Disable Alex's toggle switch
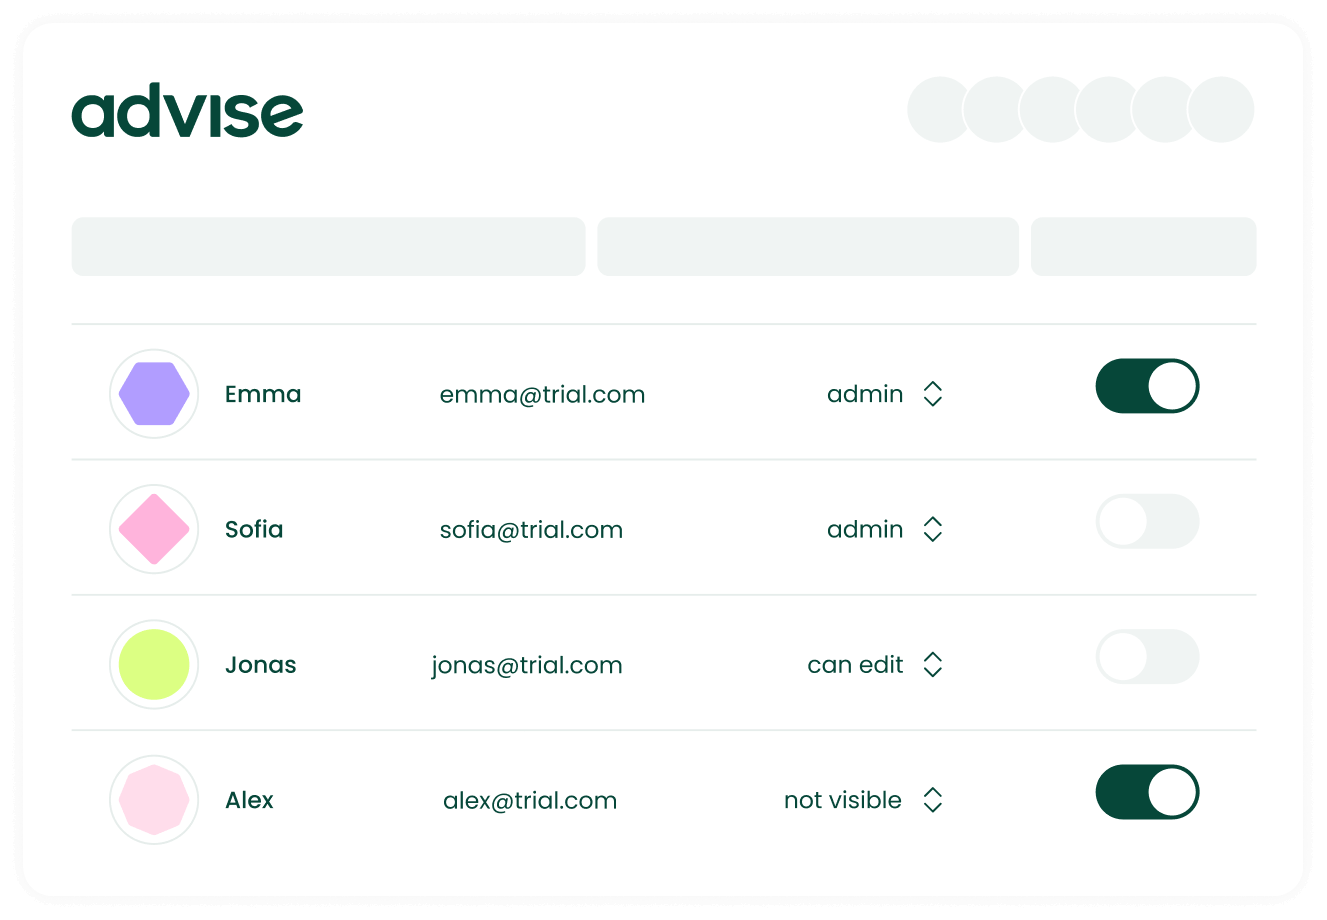 coord(1147,792)
